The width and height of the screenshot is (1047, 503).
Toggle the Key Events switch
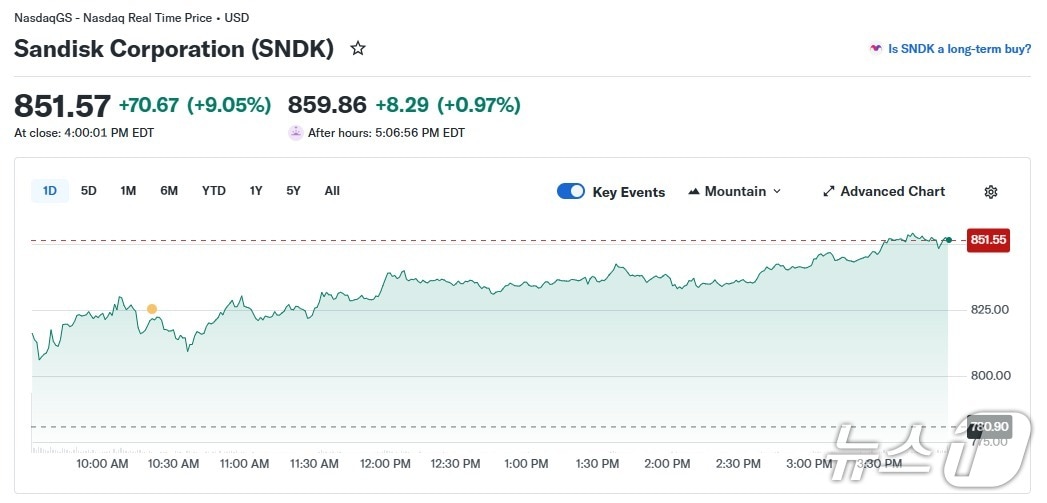pyautogui.click(x=571, y=192)
